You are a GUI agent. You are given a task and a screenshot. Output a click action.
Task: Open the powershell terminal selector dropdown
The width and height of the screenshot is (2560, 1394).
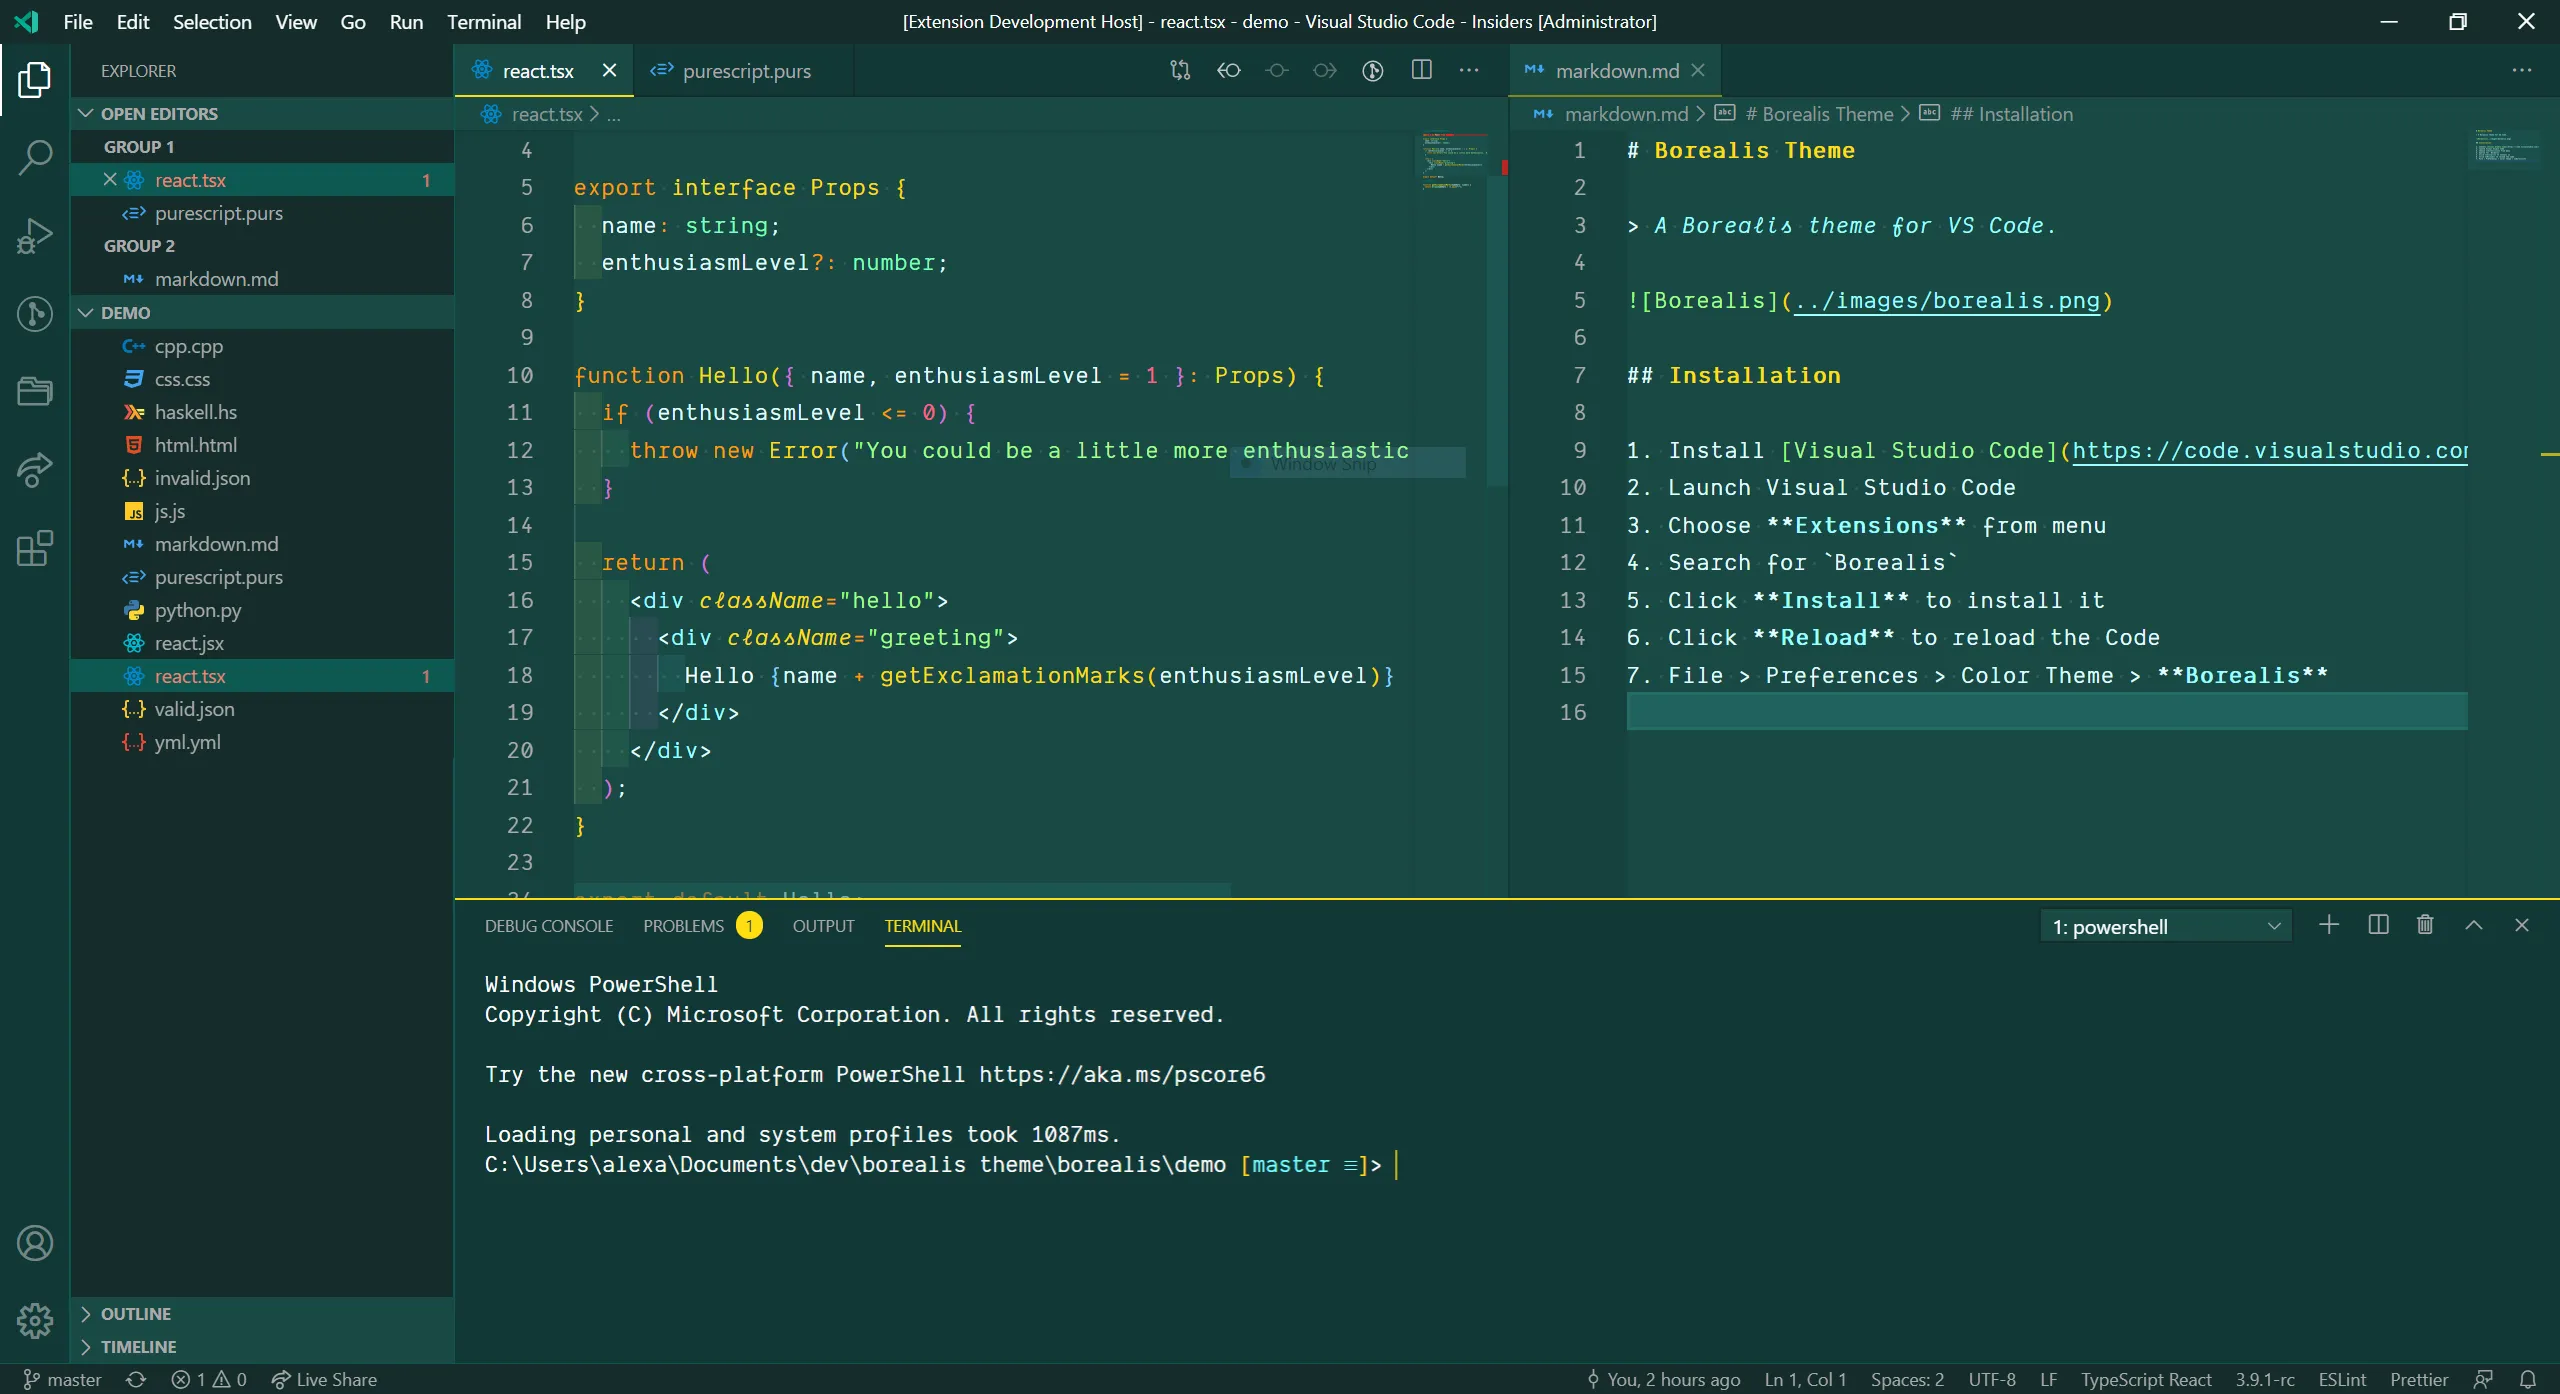click(2165, 926)
